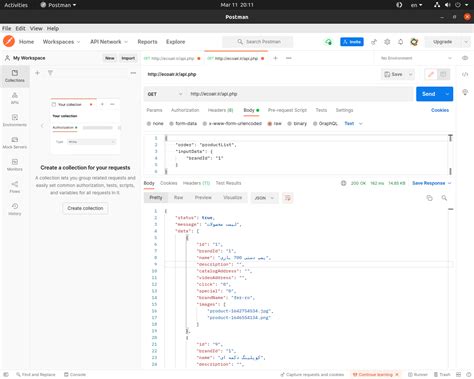Open the Save Response dropdown
The width and height of the screenshot is (474, 379).
pos(431,183)
